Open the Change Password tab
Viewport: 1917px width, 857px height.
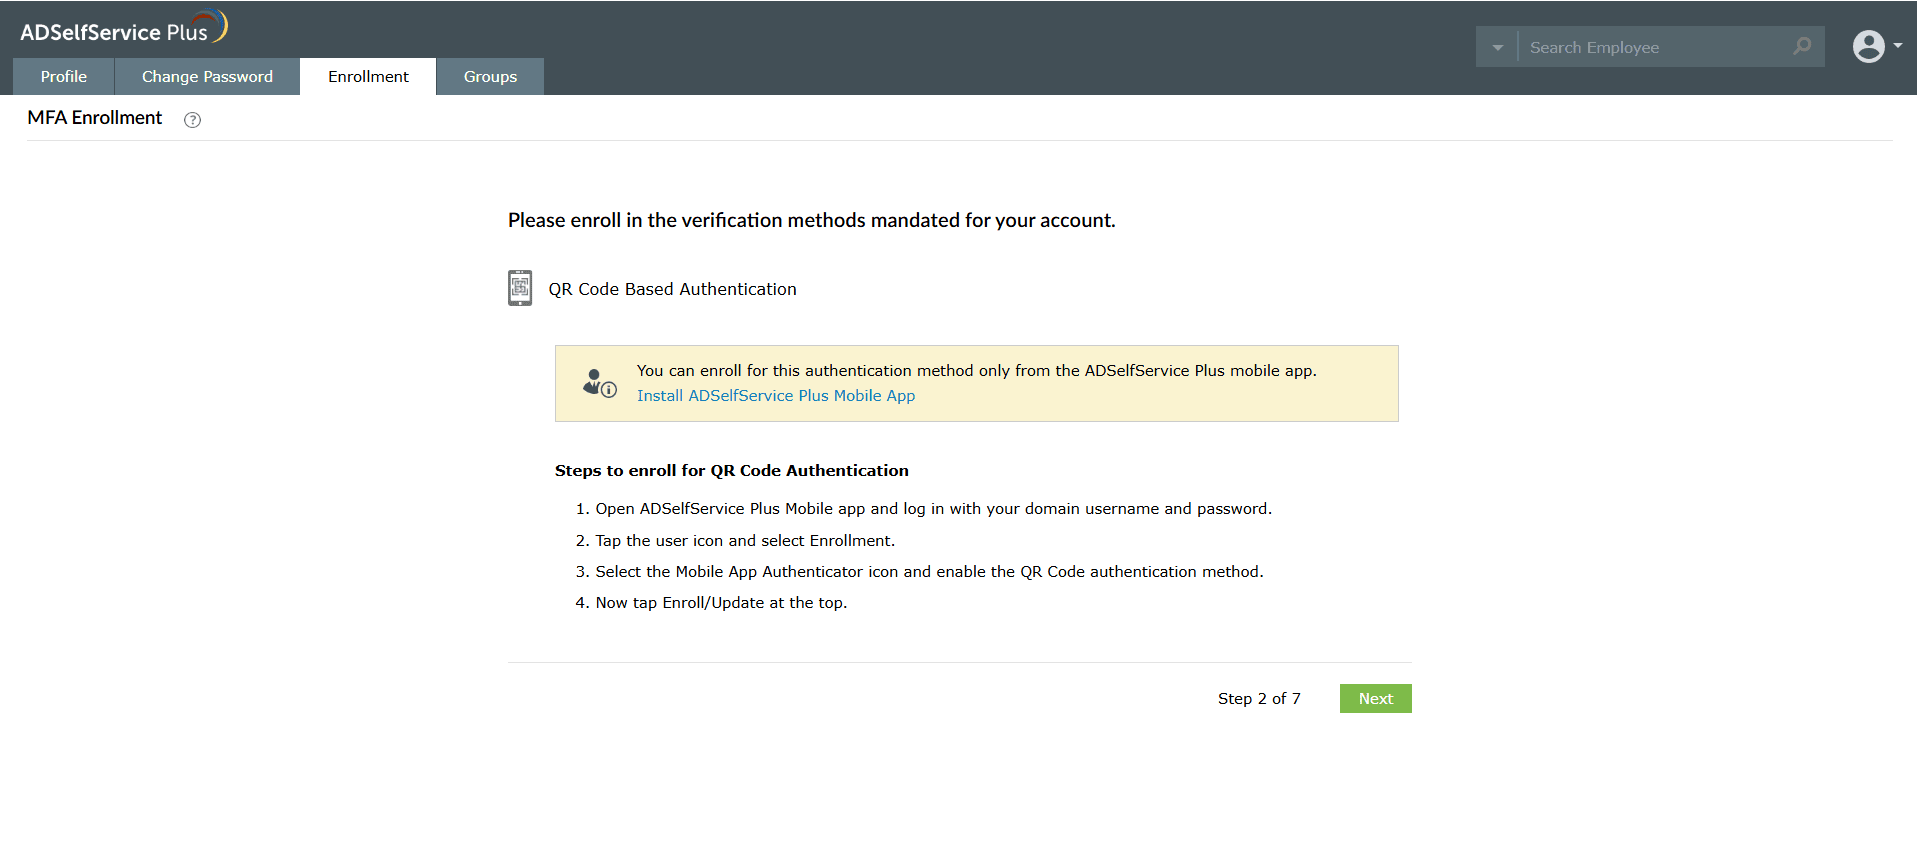pos(207,76)
